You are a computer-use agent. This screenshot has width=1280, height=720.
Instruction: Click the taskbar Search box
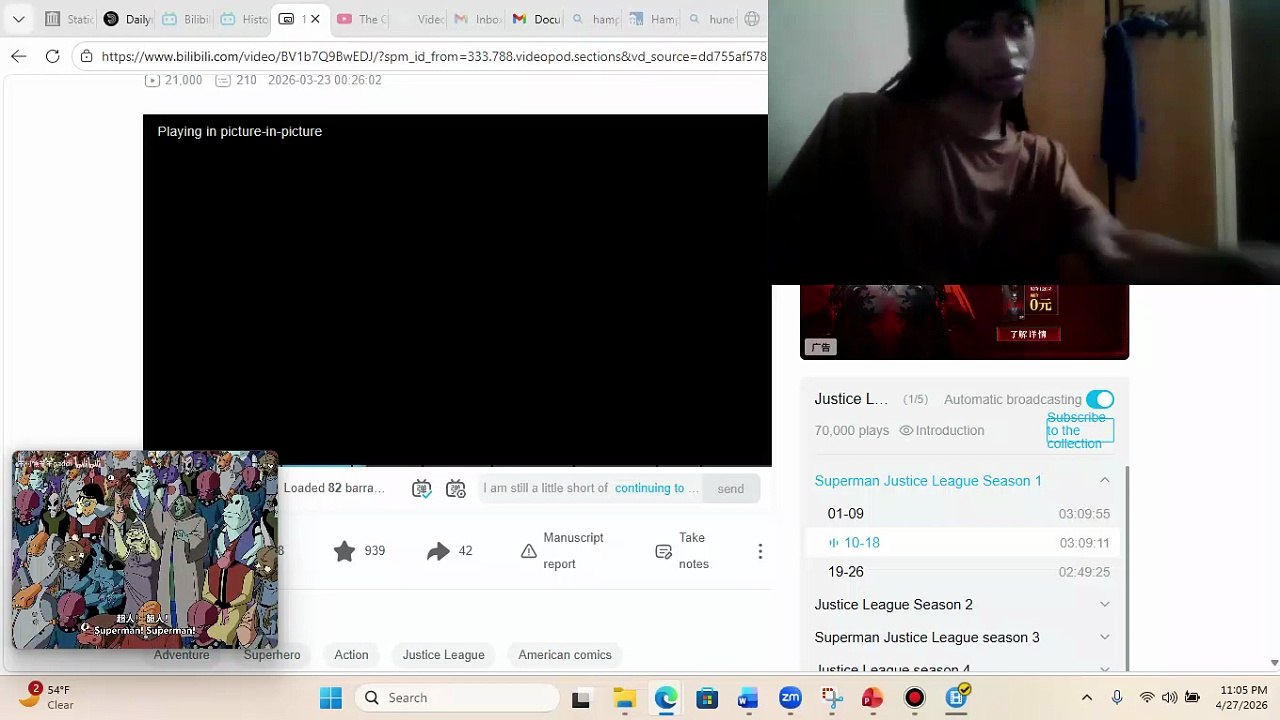pos(458,698)
